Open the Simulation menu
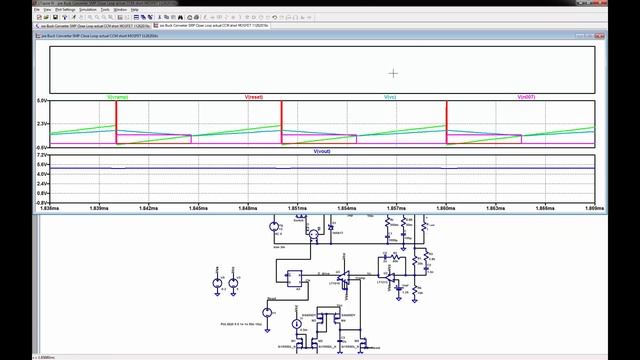 [x=88, y=9]
